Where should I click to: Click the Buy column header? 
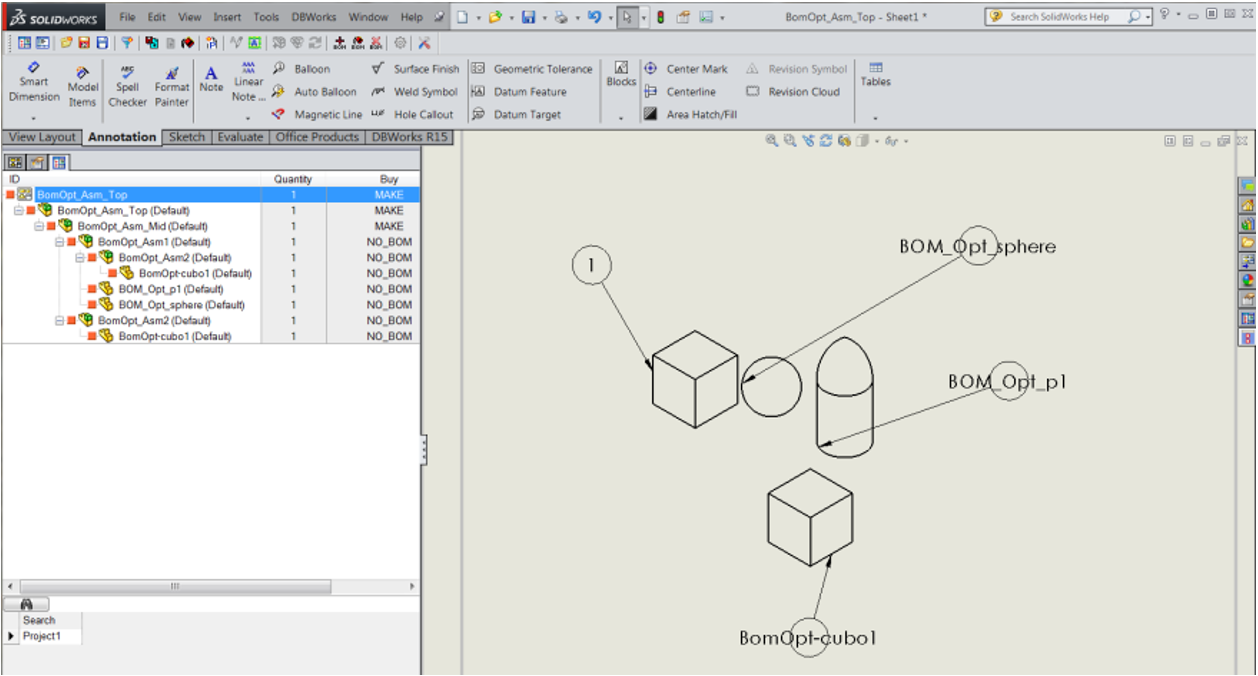pyautogui.click(x=389, y=179)
